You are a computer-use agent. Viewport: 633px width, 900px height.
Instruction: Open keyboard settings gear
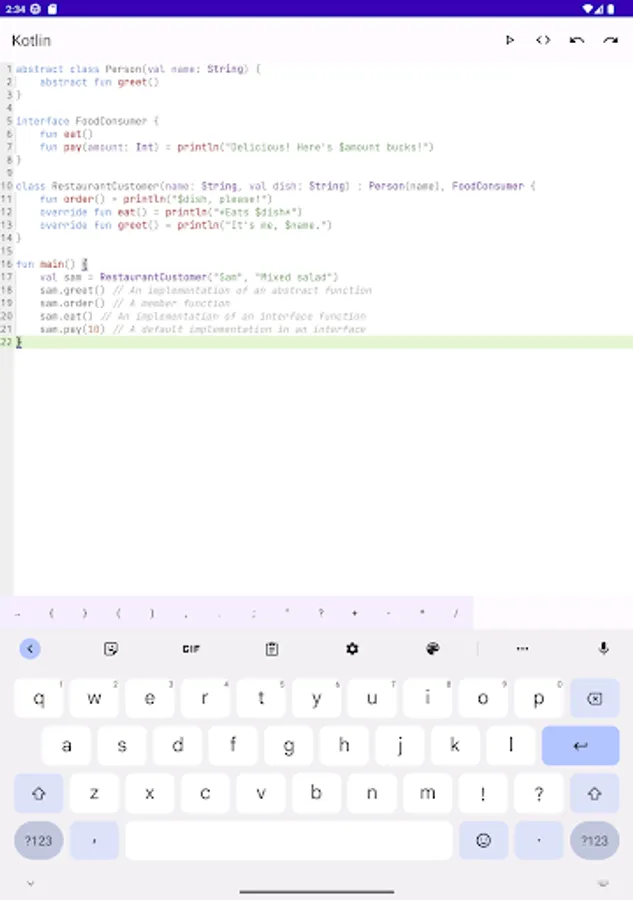tap(352, 649)
